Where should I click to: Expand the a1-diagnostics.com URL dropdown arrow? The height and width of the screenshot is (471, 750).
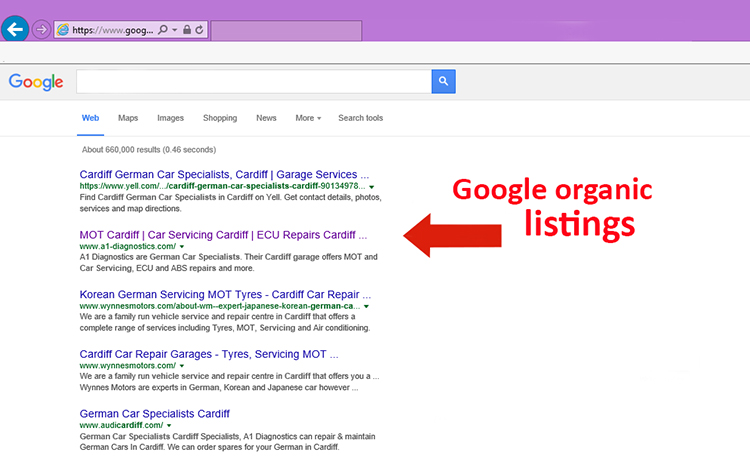(182, 247)
